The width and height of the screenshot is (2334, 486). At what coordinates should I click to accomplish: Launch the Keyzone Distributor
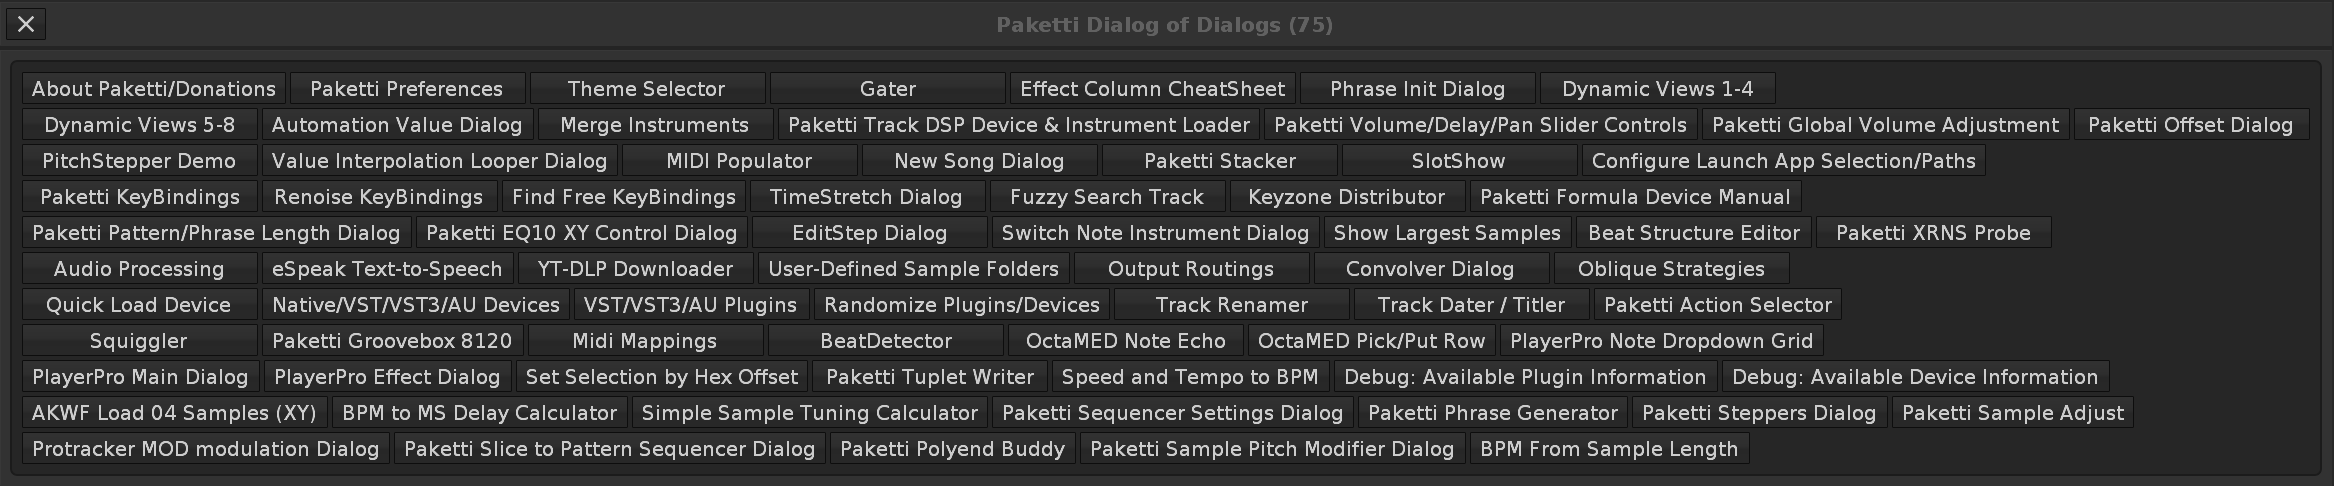coord(1346,197)
